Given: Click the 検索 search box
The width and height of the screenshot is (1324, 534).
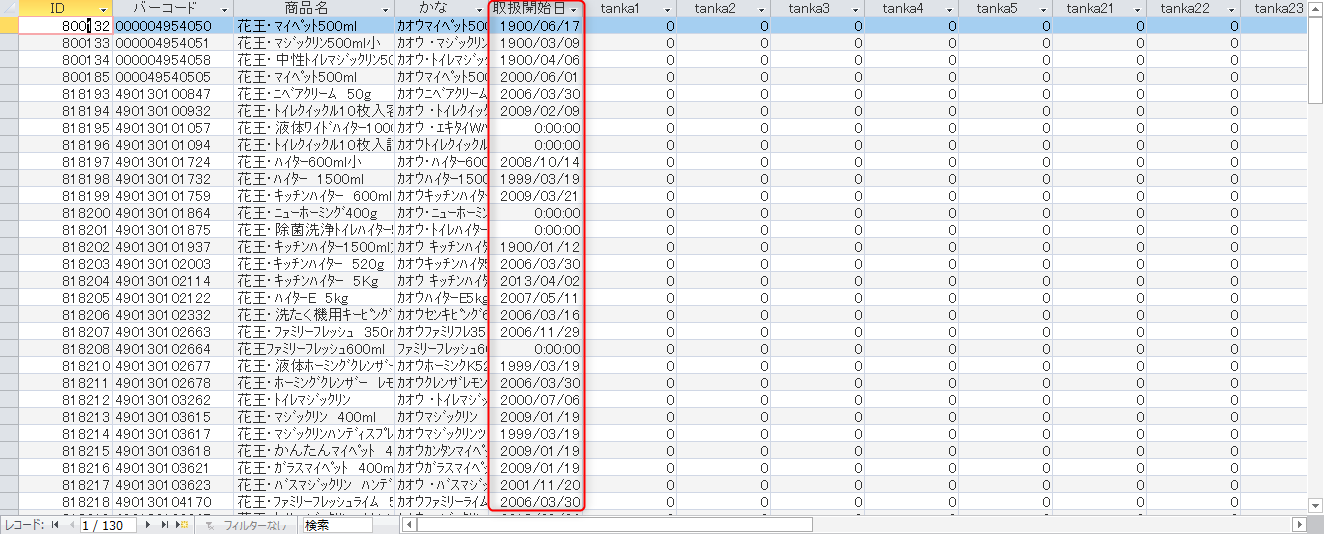Looking at the screenshot, I should (x=337, y=525).
